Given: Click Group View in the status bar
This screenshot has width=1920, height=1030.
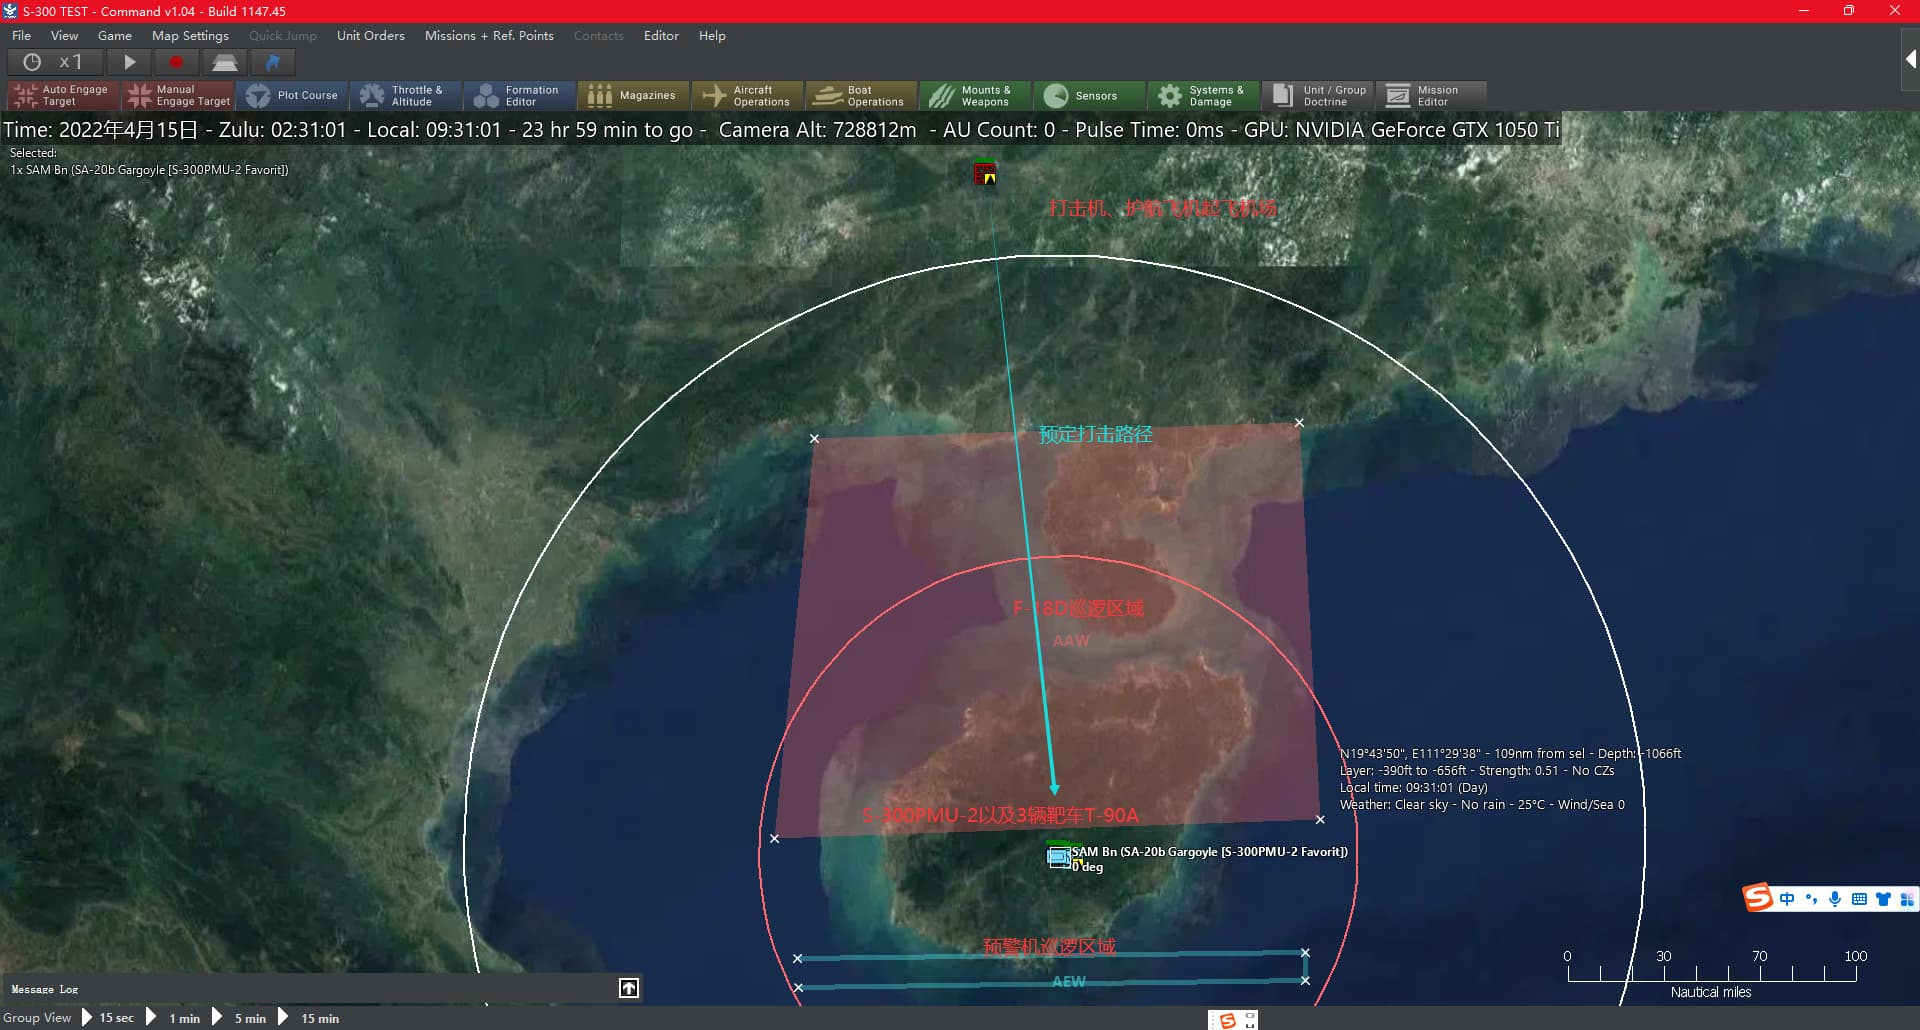Looking at the screenshot, I should [x=37, y=1018].
